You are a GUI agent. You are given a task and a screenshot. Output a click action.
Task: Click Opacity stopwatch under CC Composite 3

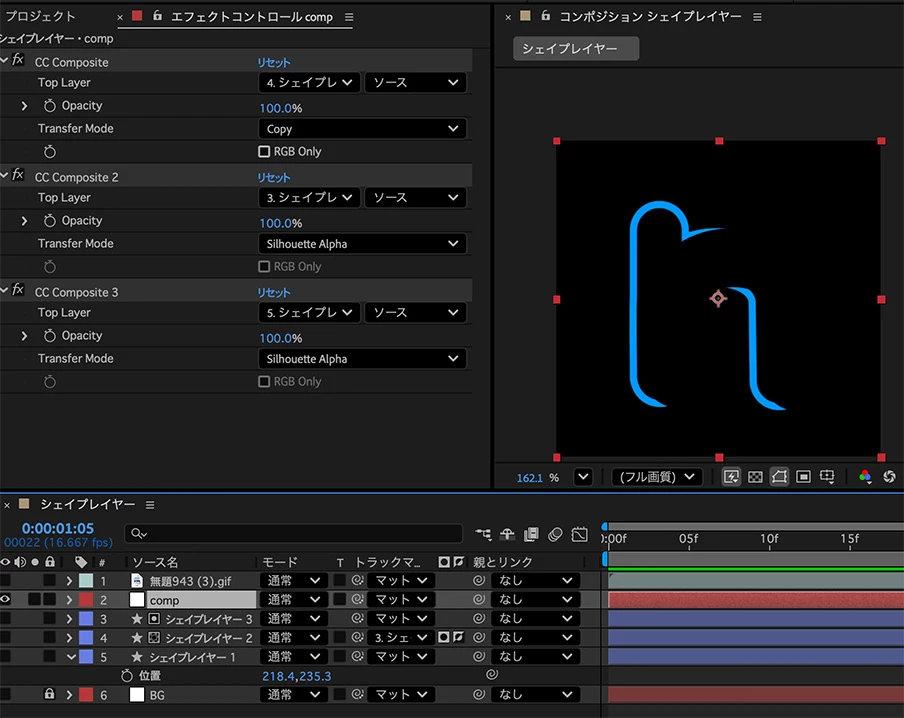click(x=50, y=336)
